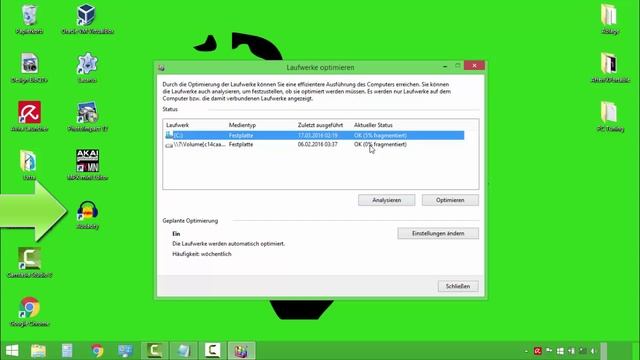Show hidden tray icons arrow

pyautogui.click(x=526, y=351)
